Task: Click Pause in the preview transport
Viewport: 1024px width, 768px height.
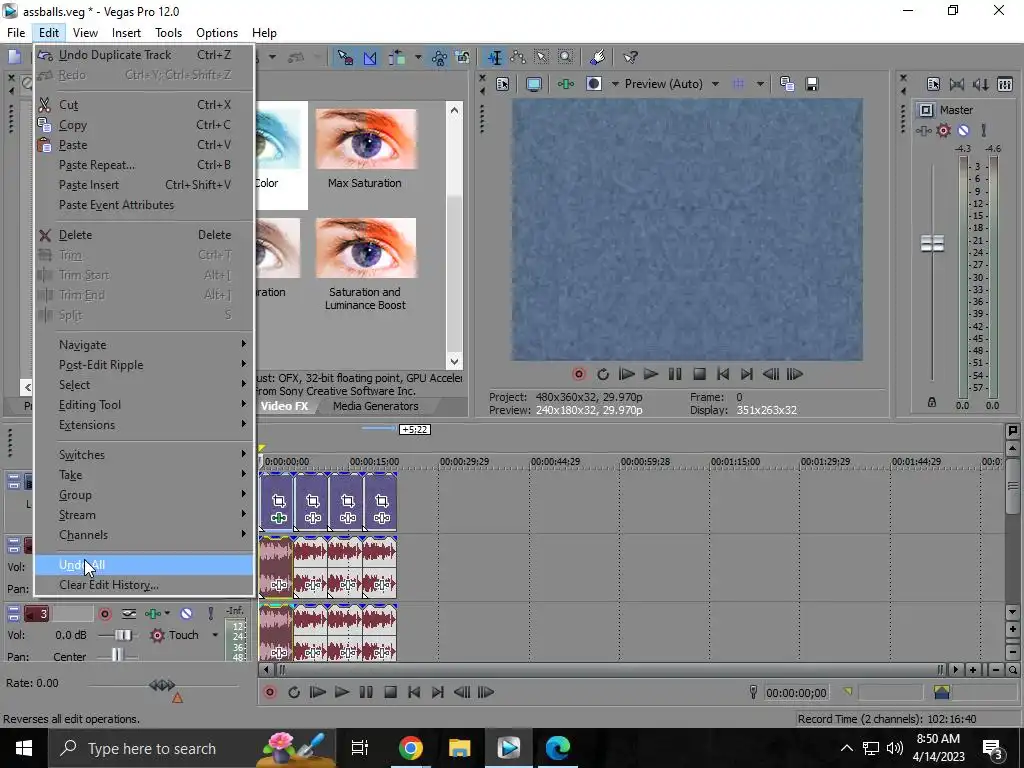Action: (675, 374)
